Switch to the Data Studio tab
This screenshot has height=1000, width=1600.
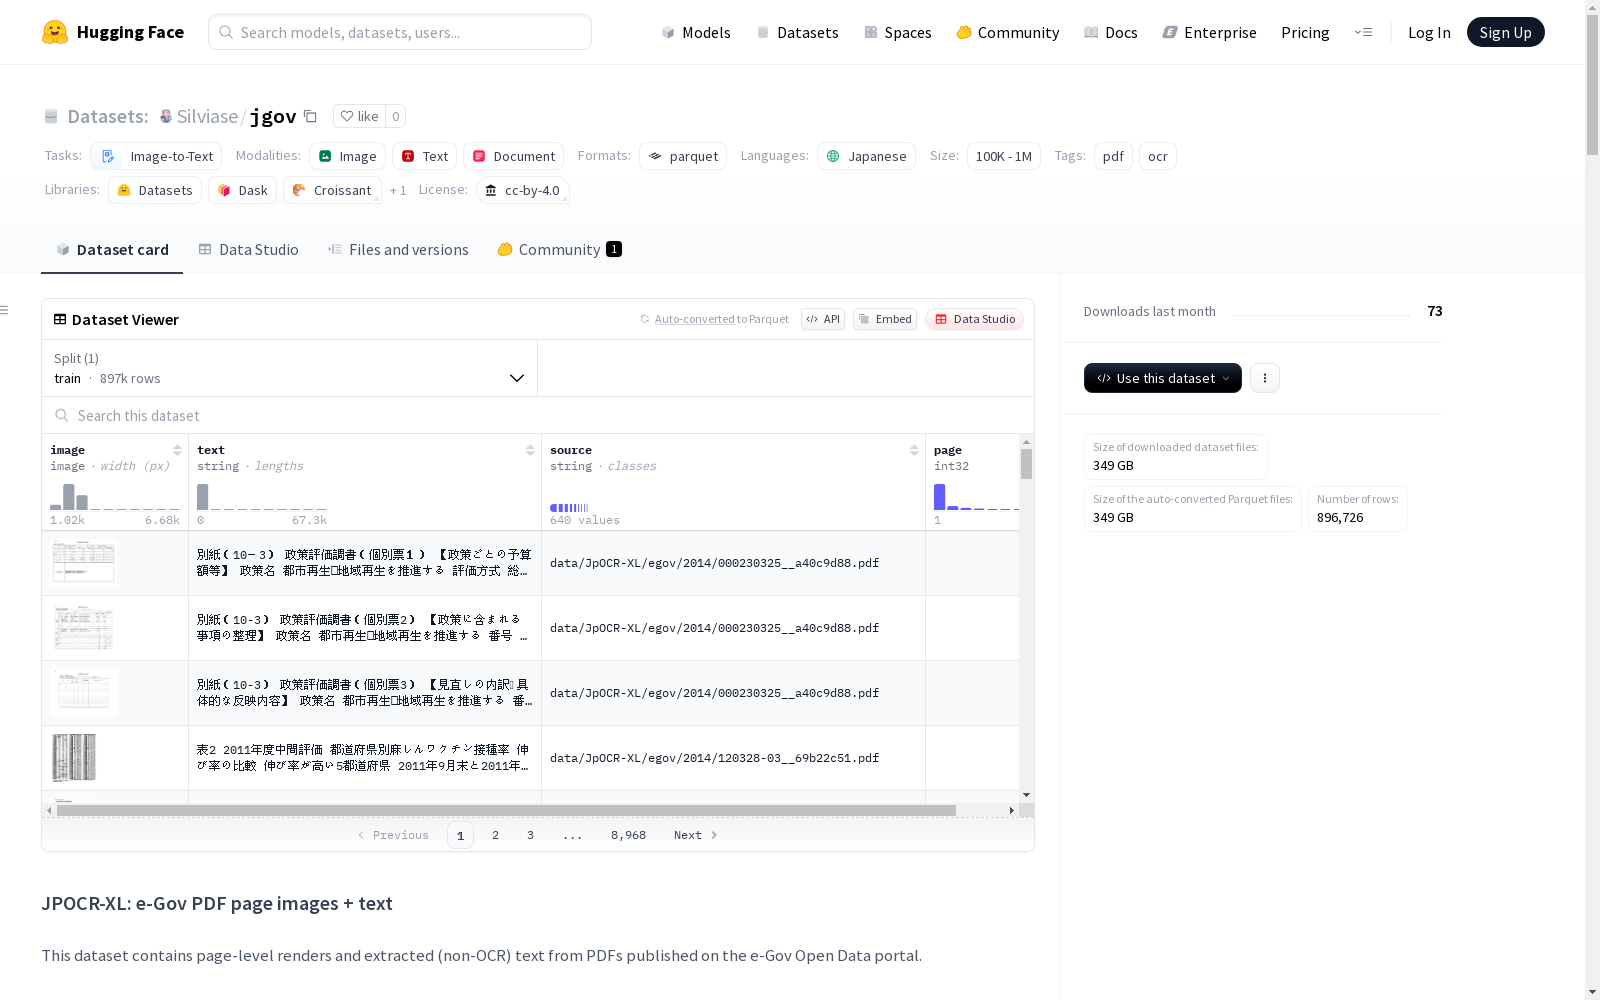(248, 249)
